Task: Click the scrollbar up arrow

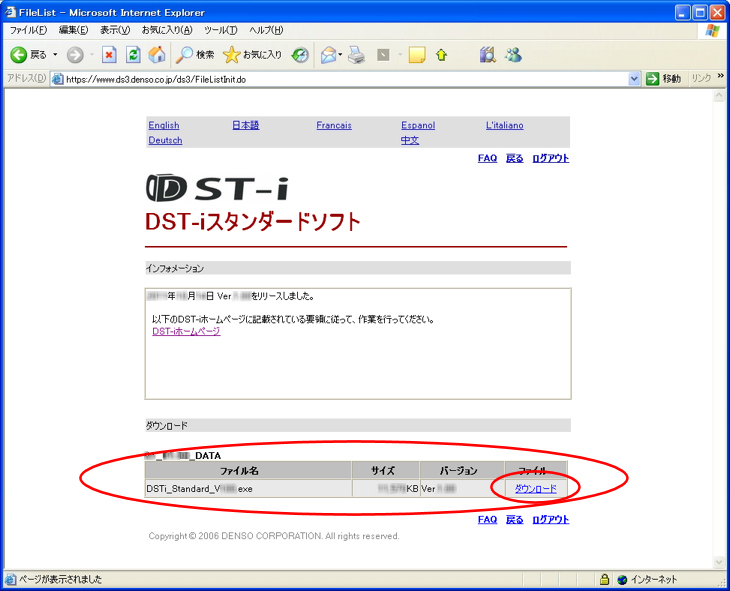Action: pos(719,96)
